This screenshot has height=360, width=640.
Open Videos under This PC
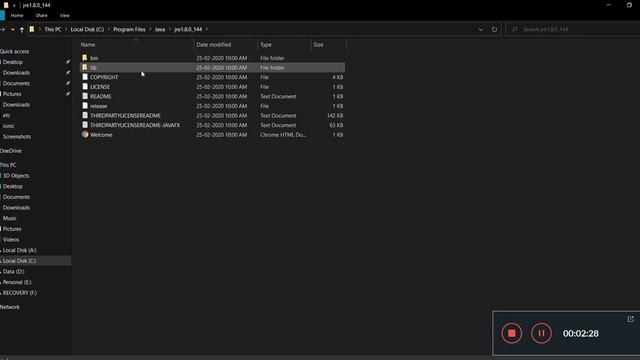coord(11,240)
